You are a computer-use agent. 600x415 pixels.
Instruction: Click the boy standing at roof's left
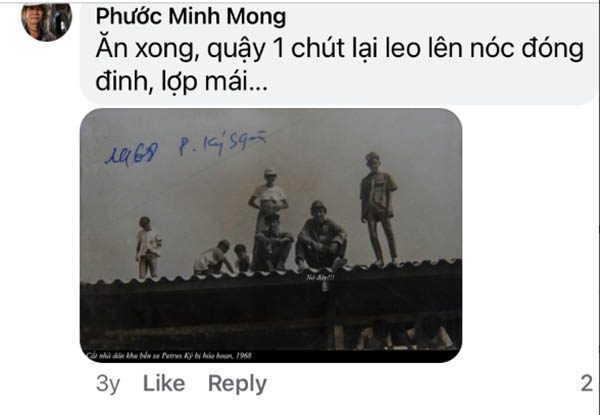pos(148,247)
